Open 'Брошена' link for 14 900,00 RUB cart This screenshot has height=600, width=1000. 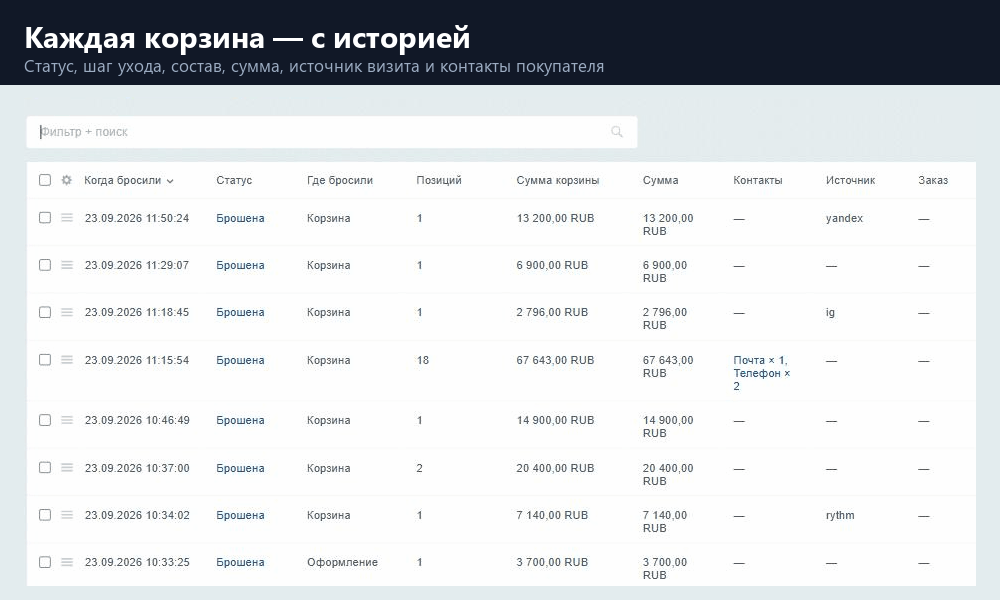pyautogui.click(x=240, y=420)
